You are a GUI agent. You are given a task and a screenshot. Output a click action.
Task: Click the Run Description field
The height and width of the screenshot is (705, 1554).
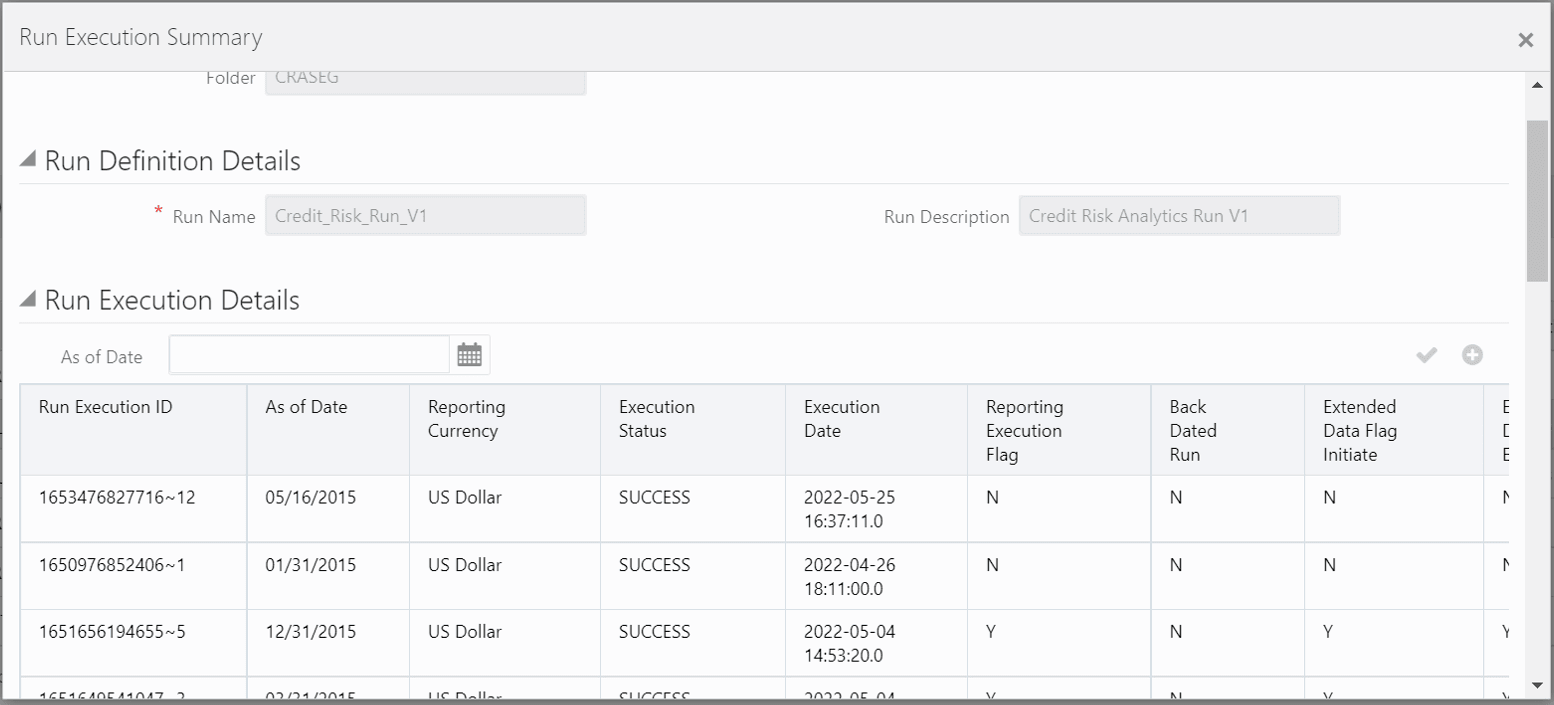(x=1179, y=215)
